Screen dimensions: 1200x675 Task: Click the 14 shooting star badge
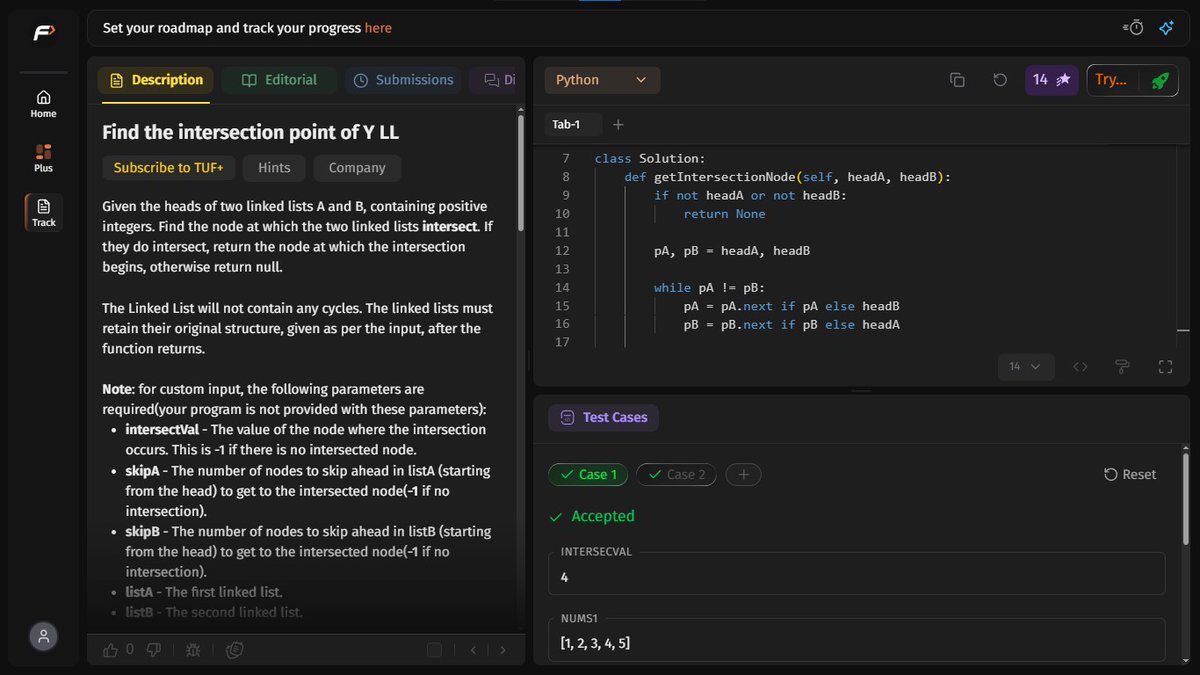1052,80
